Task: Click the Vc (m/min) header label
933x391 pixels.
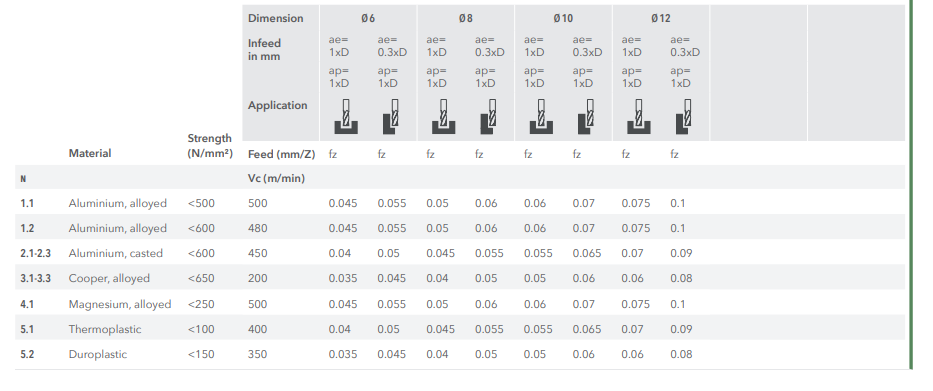Action: pyautogui.click(x=276, y=179)
